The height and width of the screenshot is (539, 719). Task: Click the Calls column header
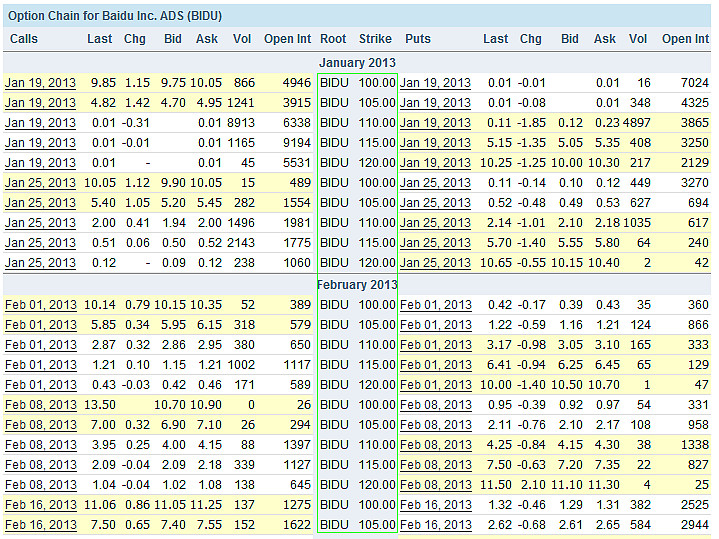click(24, 39)
